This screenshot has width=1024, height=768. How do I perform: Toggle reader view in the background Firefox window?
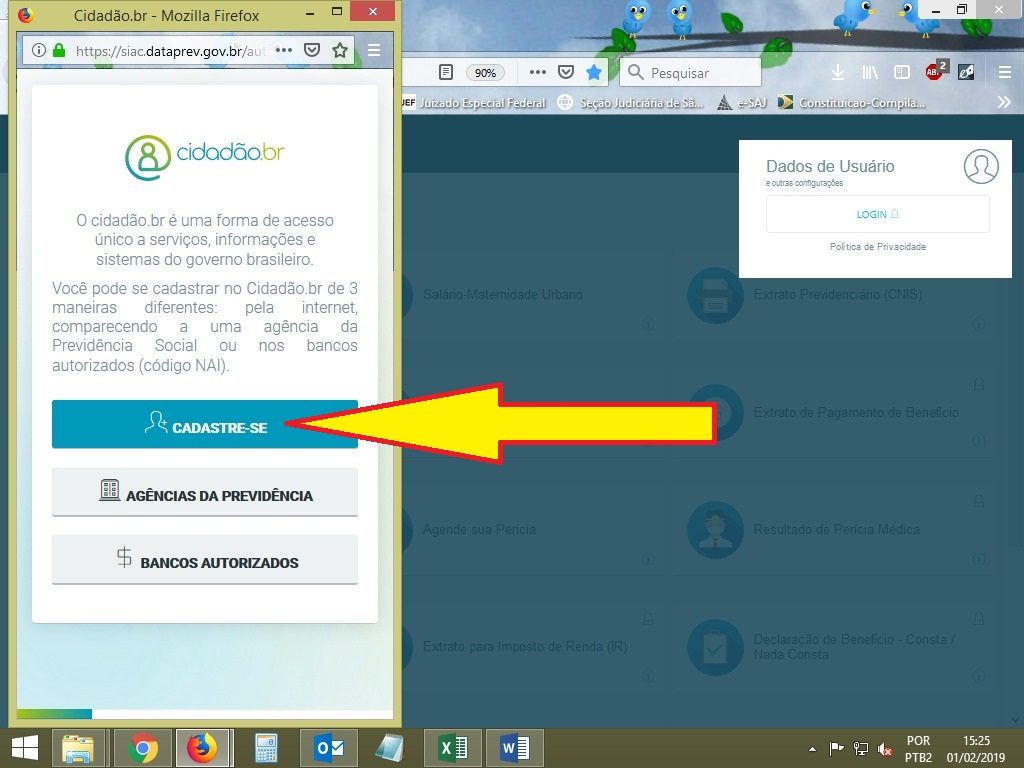click(x=446, y=72)
